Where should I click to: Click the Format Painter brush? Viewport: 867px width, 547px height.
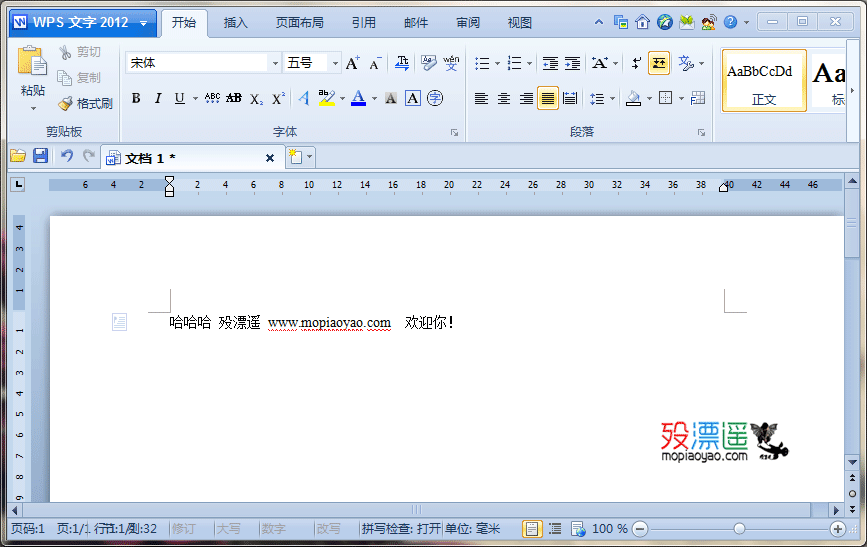click(65, 103)
